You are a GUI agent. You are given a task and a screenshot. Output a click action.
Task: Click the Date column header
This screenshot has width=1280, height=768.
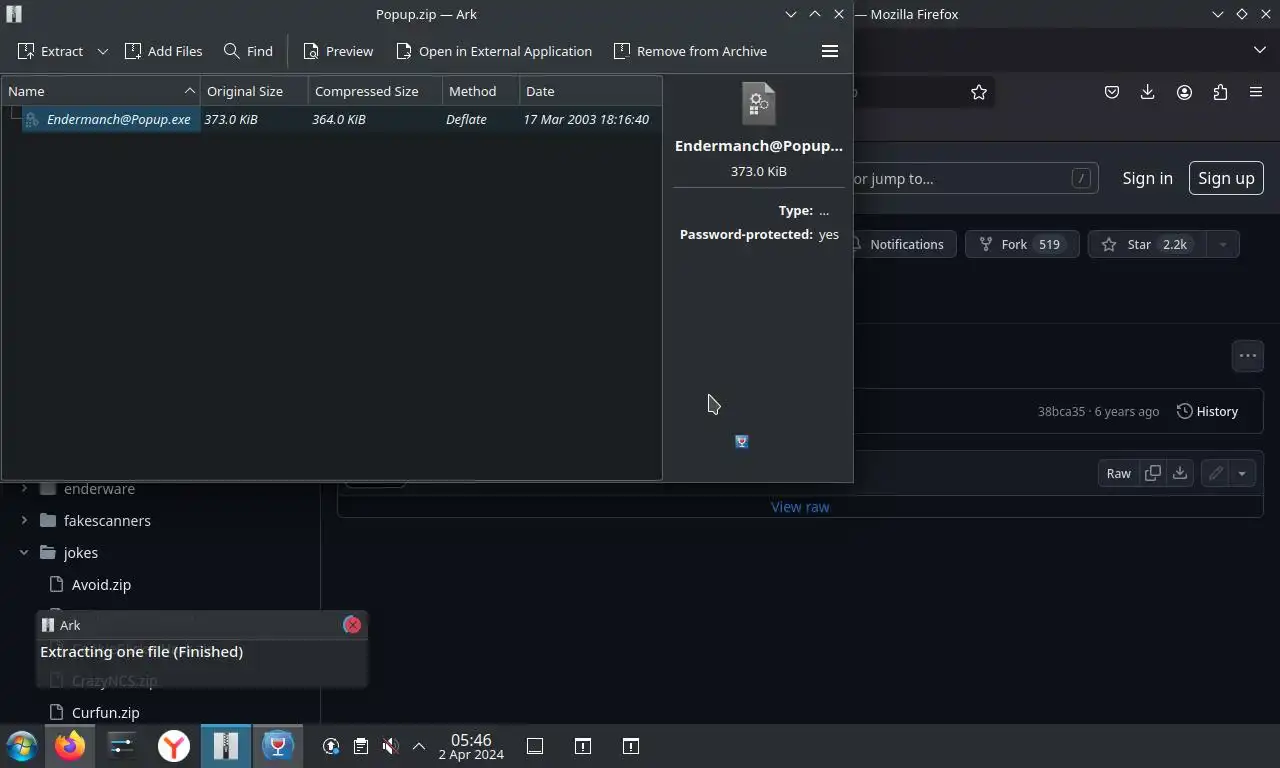click(590, 91)
